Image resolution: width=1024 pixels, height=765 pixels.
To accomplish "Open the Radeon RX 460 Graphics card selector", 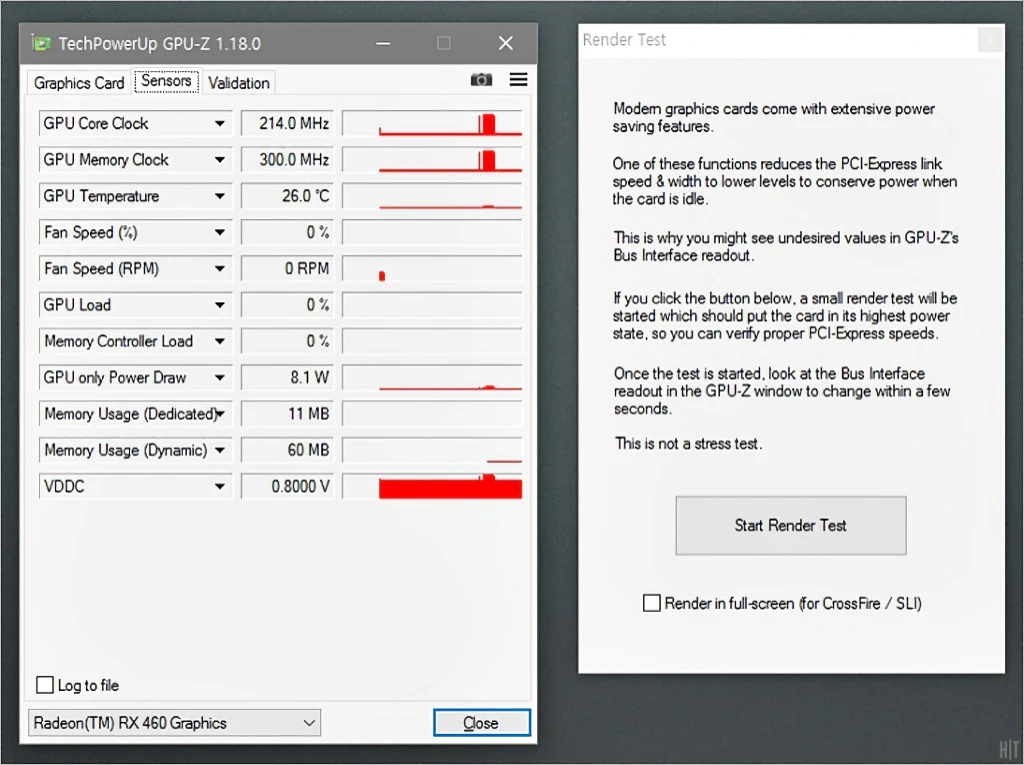I will point(174,723).
